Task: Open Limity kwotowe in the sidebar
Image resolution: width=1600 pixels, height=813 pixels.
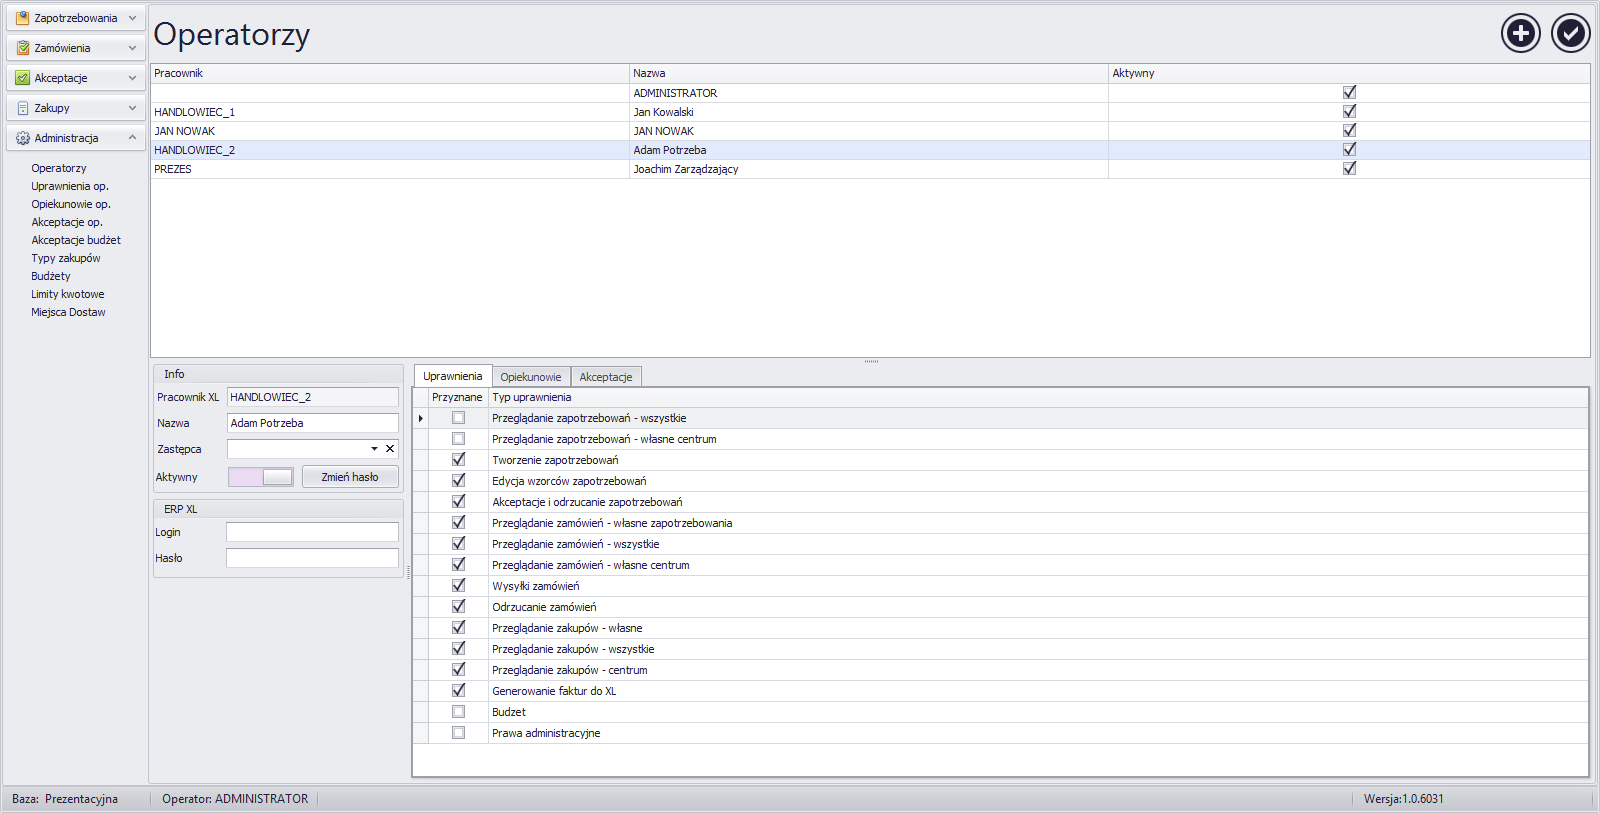Action: pos(68,294)
